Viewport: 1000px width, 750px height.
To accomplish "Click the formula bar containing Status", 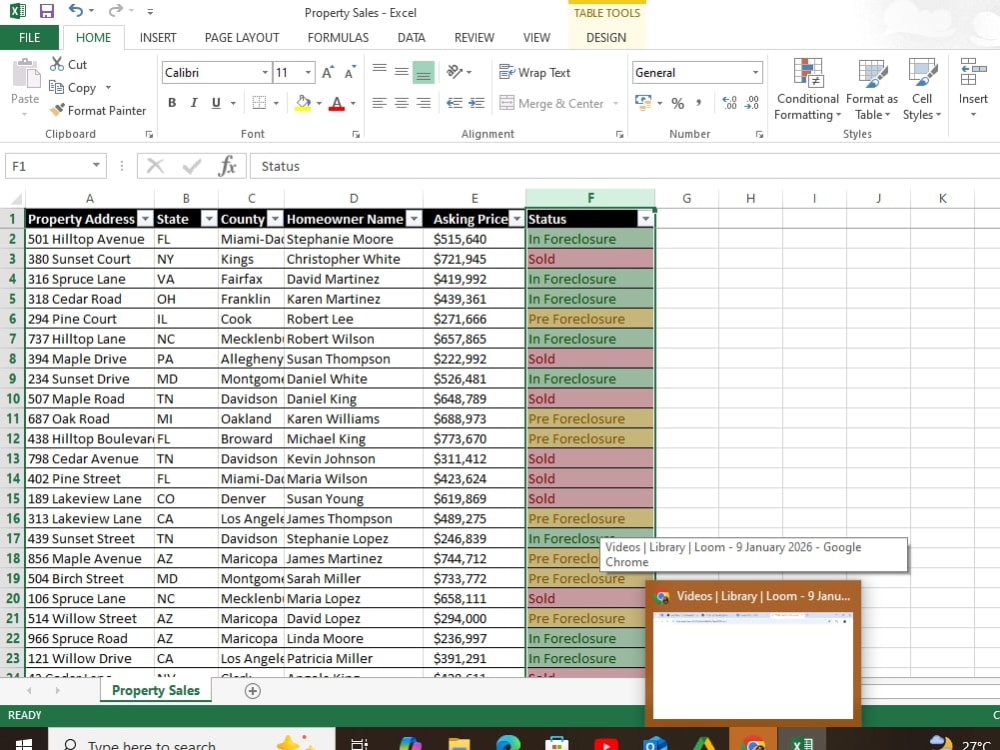I will point(625,166).
